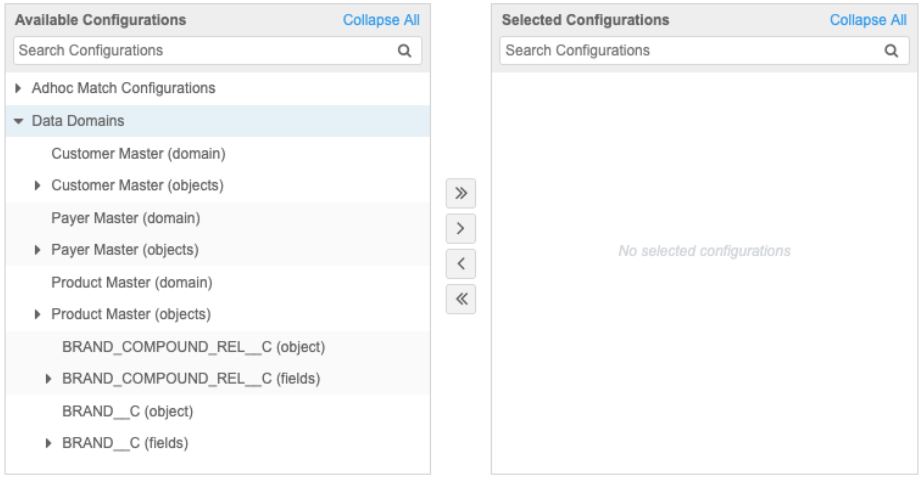Click the move selected left arrow button

pos(460,264)
